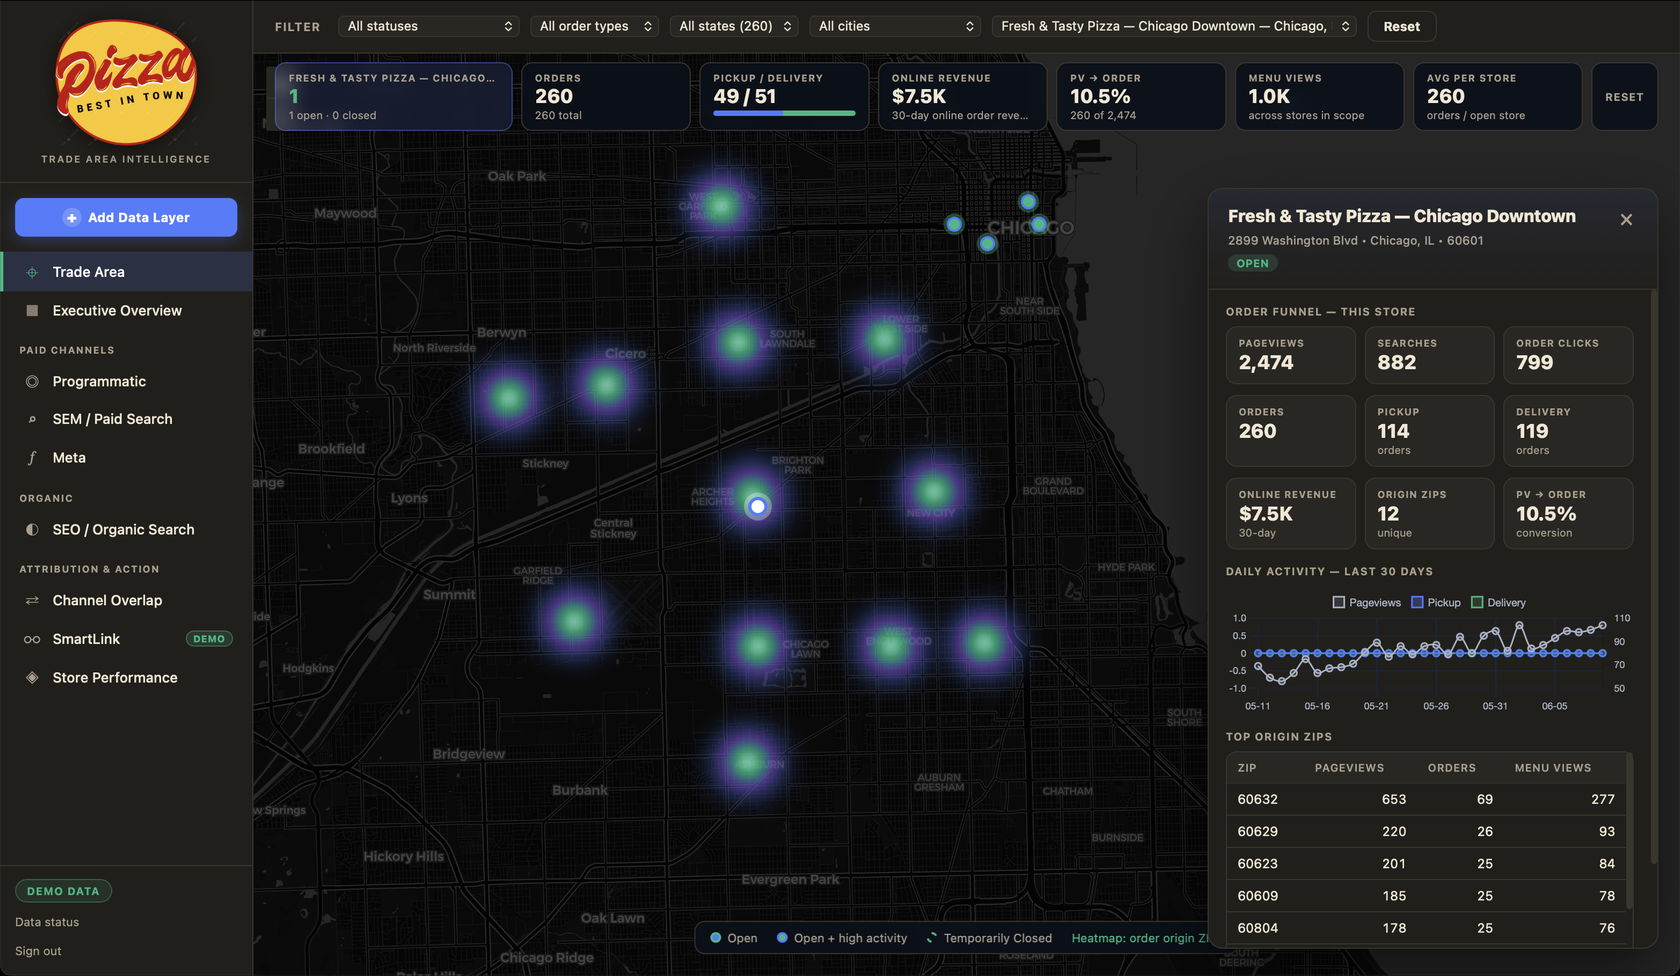Open the All cities dropdown

coord(896,26)
